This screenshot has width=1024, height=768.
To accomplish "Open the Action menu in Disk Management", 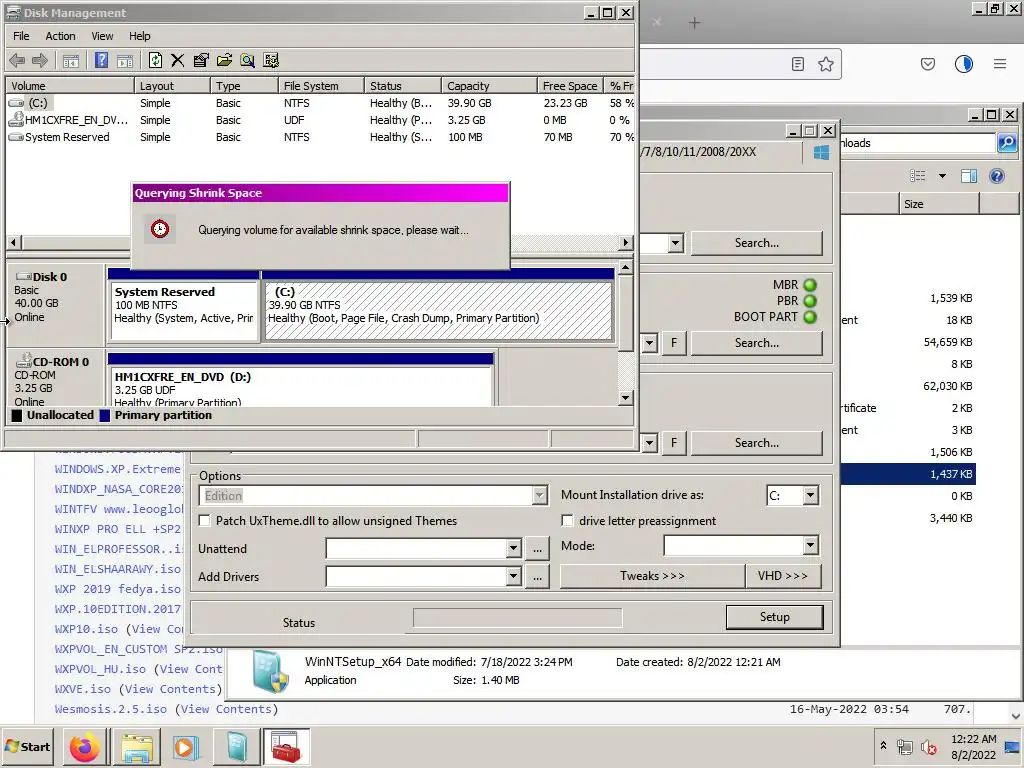I will [60, 36].
